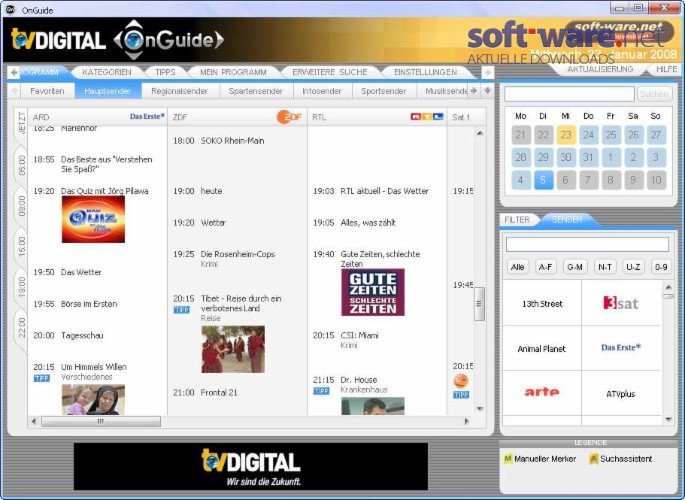685x500 pixels.
Task: Click the Suchen button
Action: (x=654, y=94)
